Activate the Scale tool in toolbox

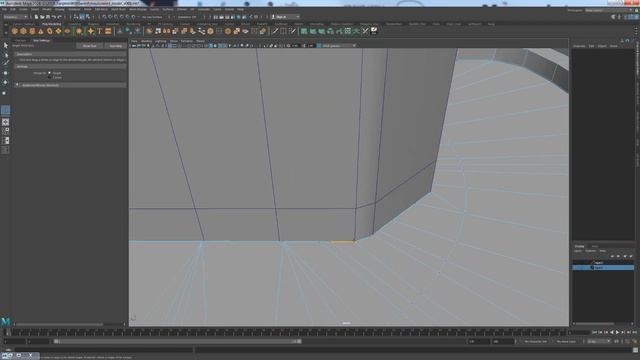tap(5, 93)
